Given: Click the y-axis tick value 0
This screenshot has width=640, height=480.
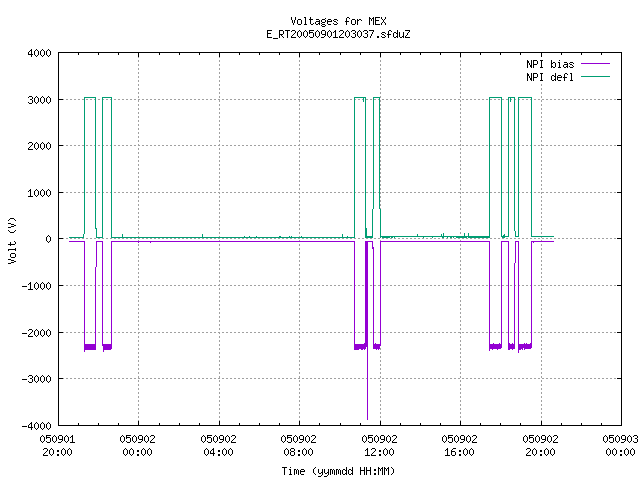Looking at the screenshot, I should click(49, 239).
